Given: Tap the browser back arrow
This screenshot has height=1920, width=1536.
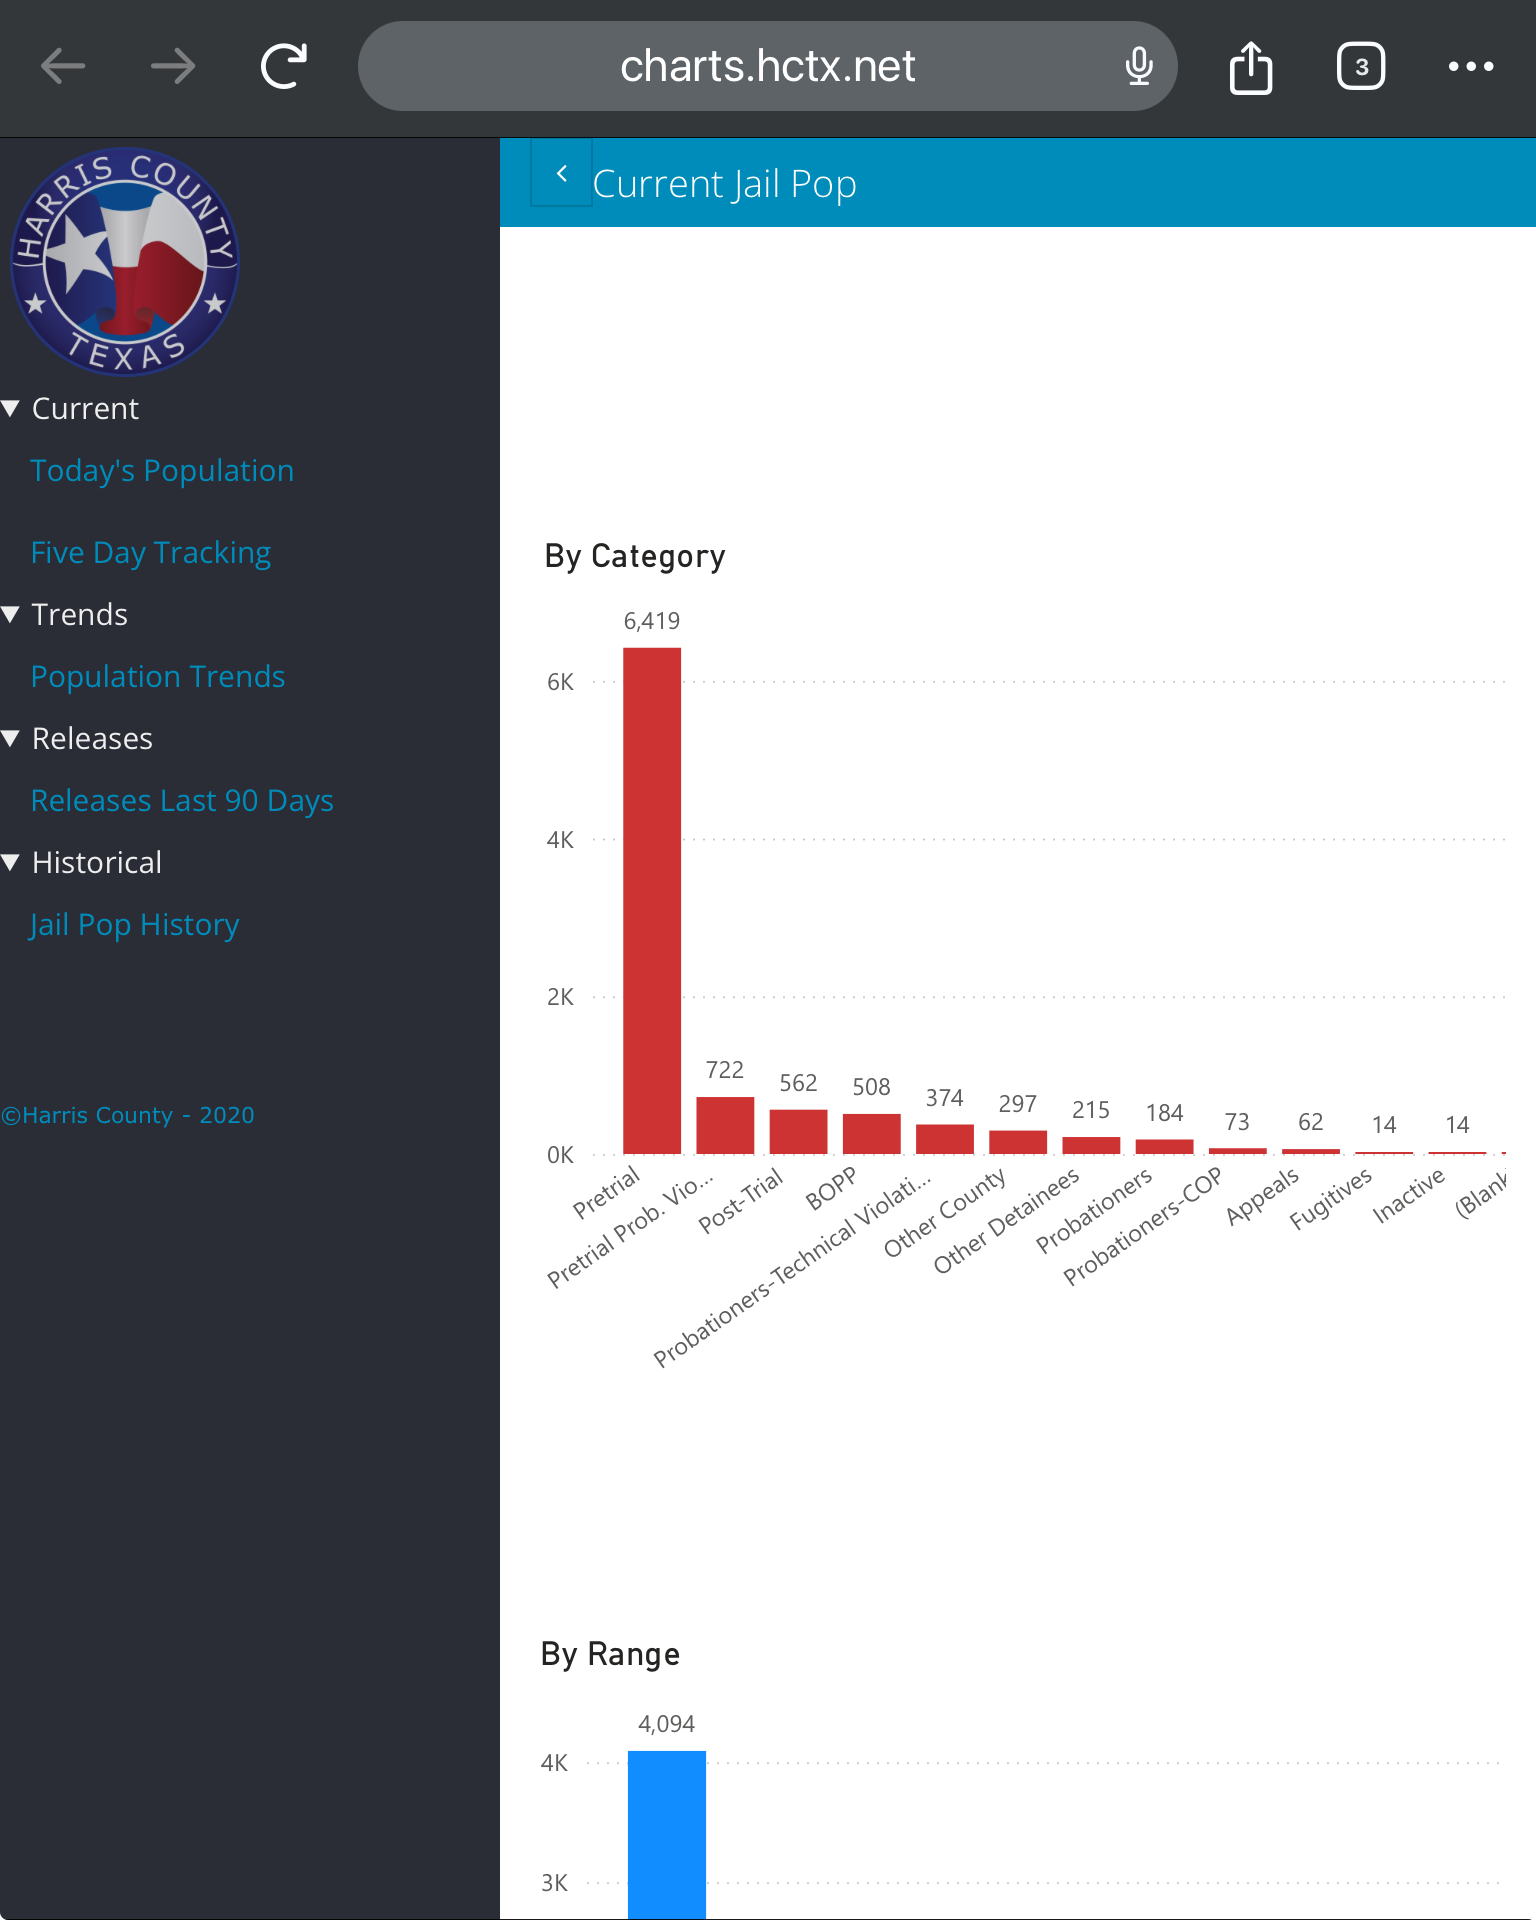Looking at the screenshot, I should click(63, 67).
